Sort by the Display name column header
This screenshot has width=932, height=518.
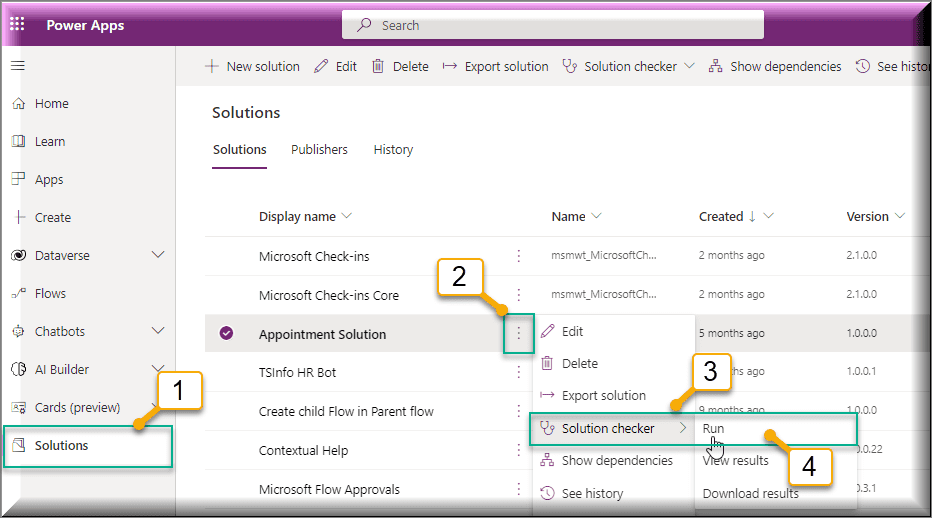tap(297, 216)
